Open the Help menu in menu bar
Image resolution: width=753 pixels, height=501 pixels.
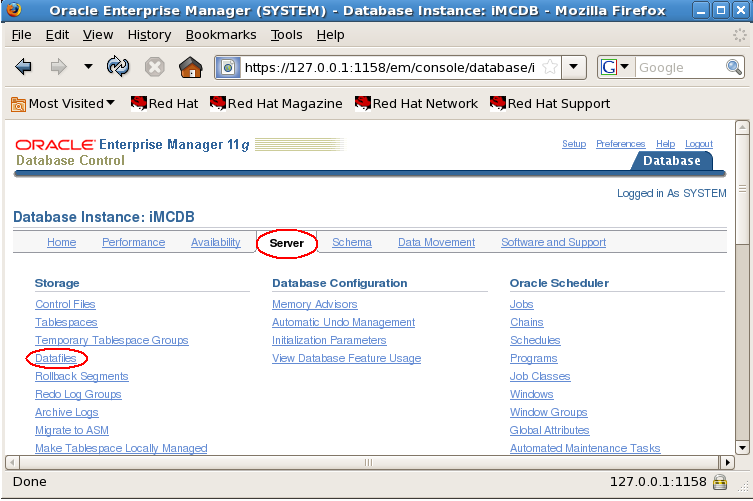(x=330, y=35)
